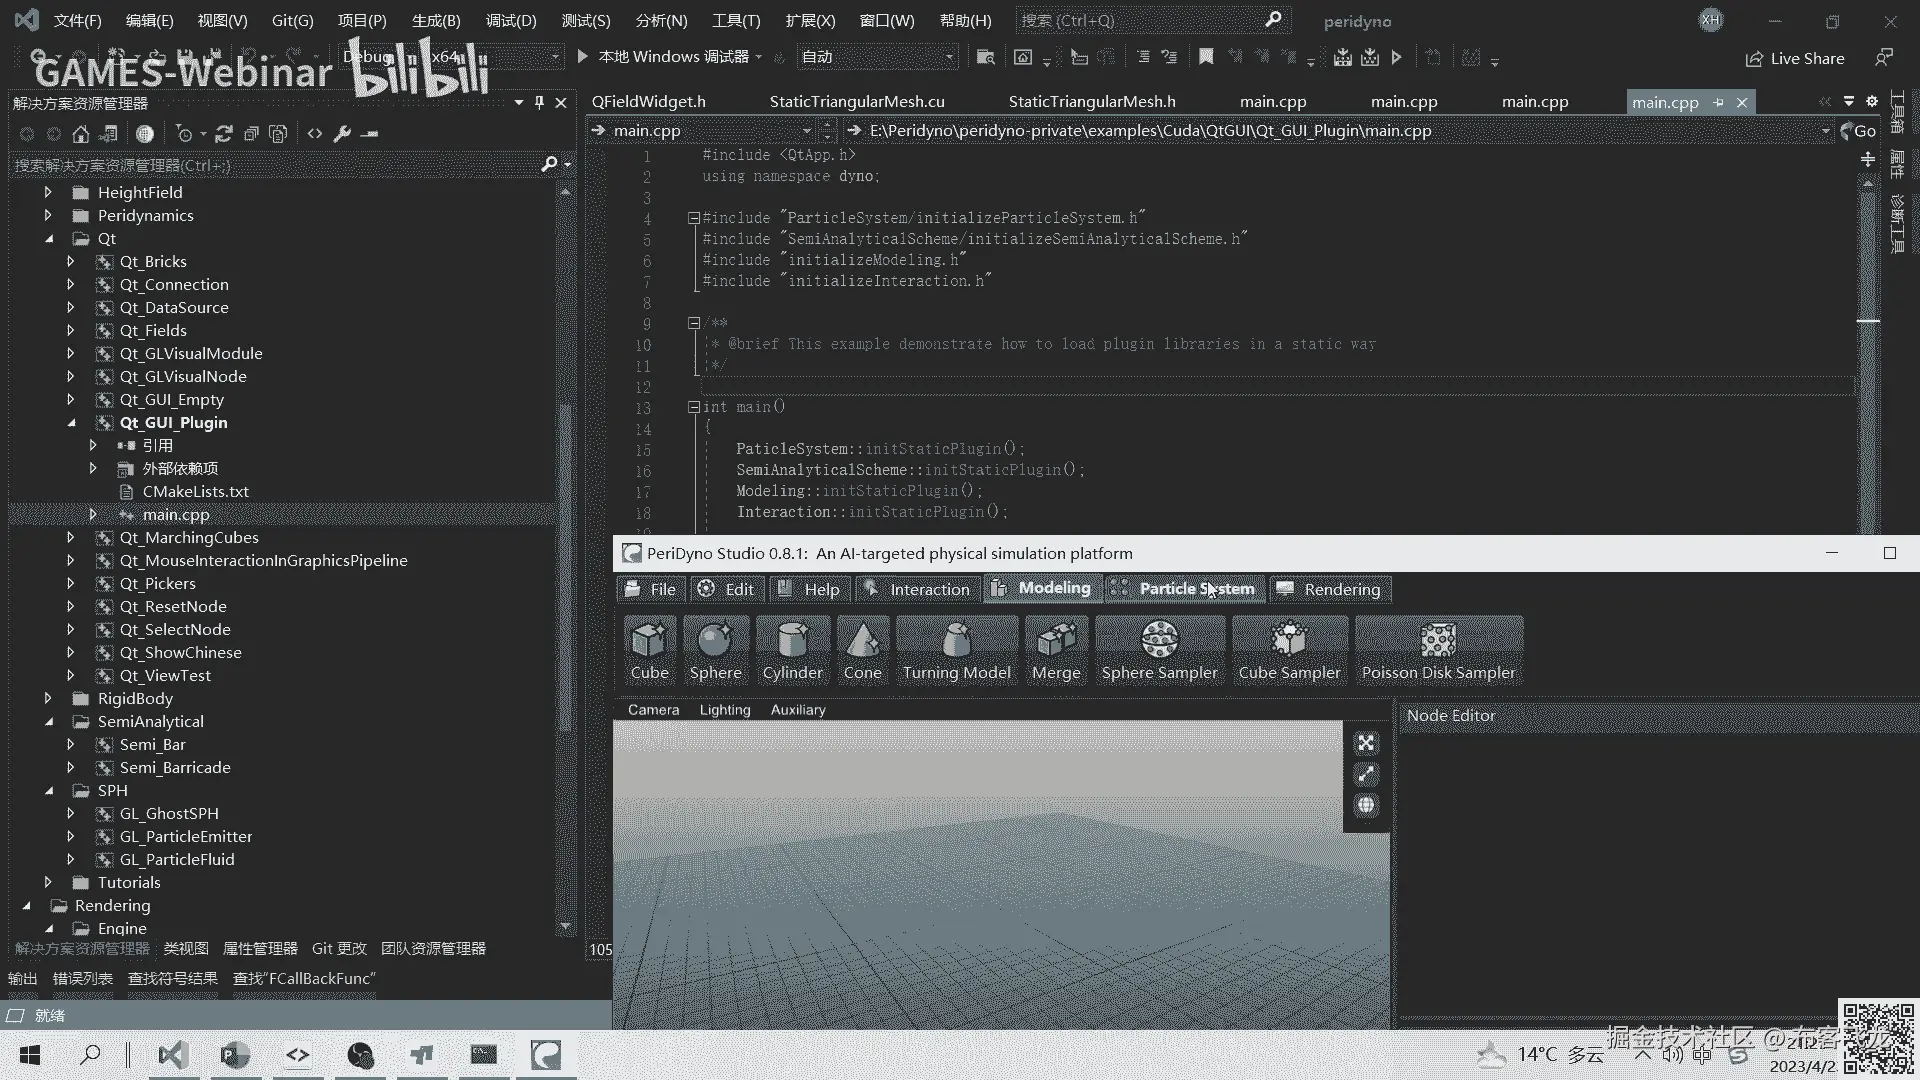The image size is (1920, 1080).
Task: Toggle the fold on the ParticleSystem include block
Action: (x=693, y=218)
